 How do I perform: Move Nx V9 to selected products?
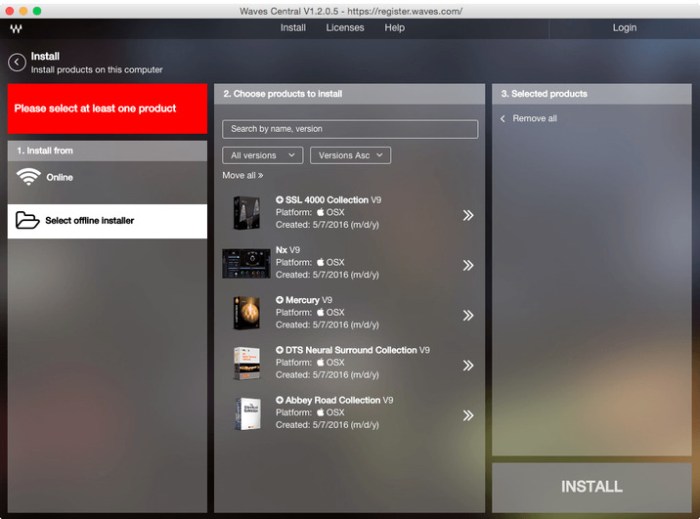pos(468,266)
